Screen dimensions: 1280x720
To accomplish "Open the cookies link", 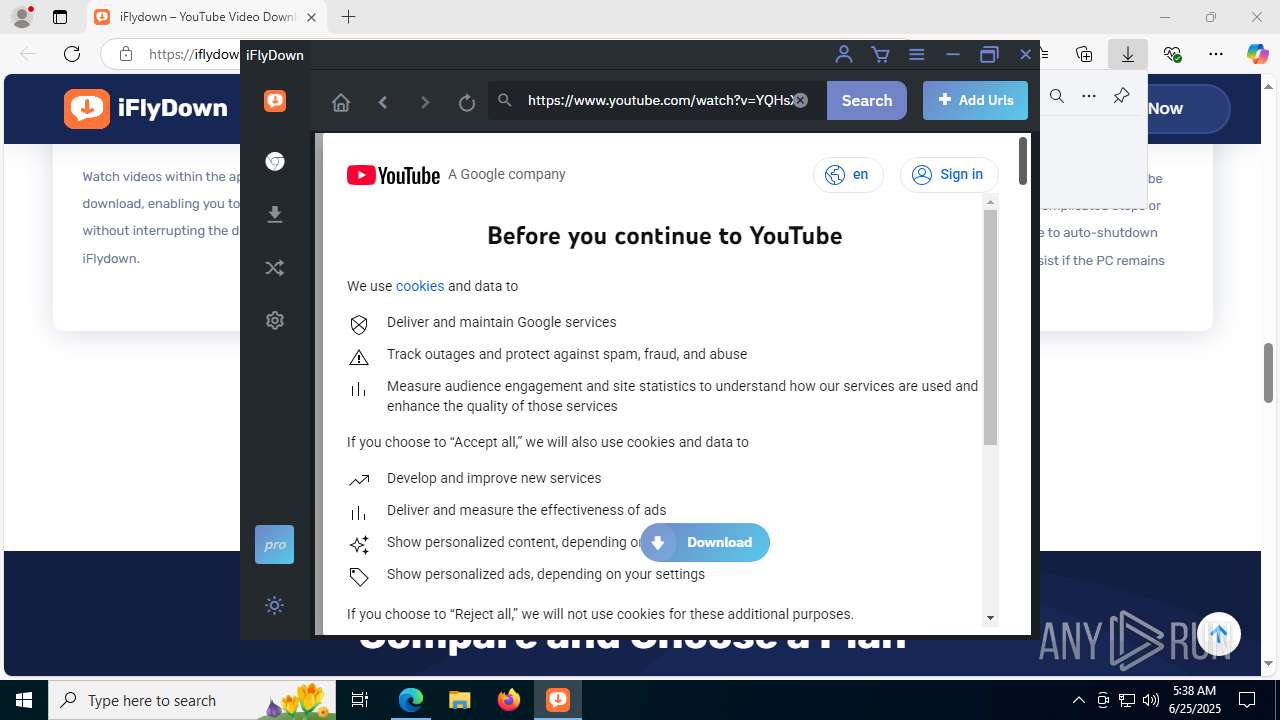I will pos(420,286).
